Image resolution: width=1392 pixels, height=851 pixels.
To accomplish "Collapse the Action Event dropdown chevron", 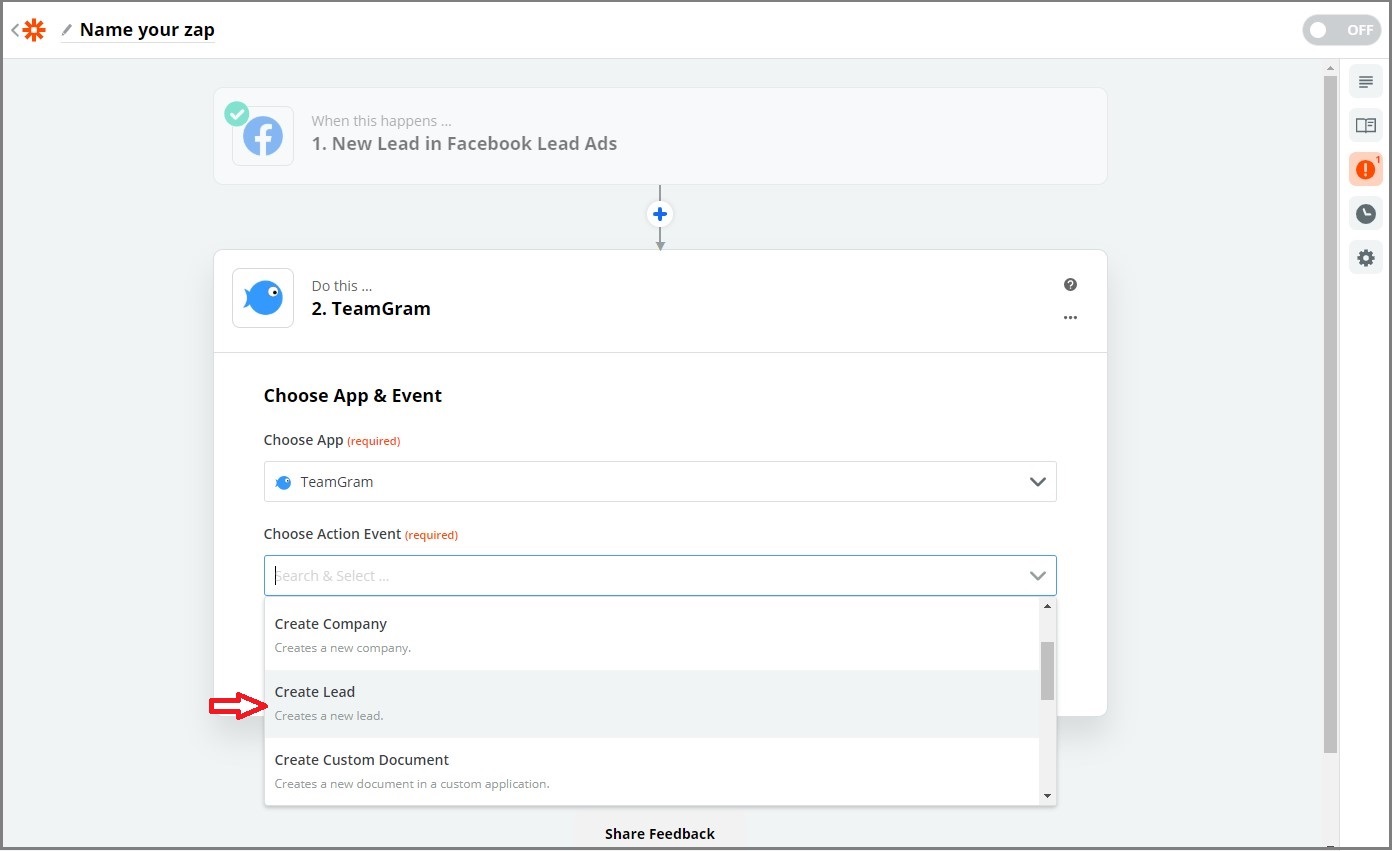I will point(1037,576).
